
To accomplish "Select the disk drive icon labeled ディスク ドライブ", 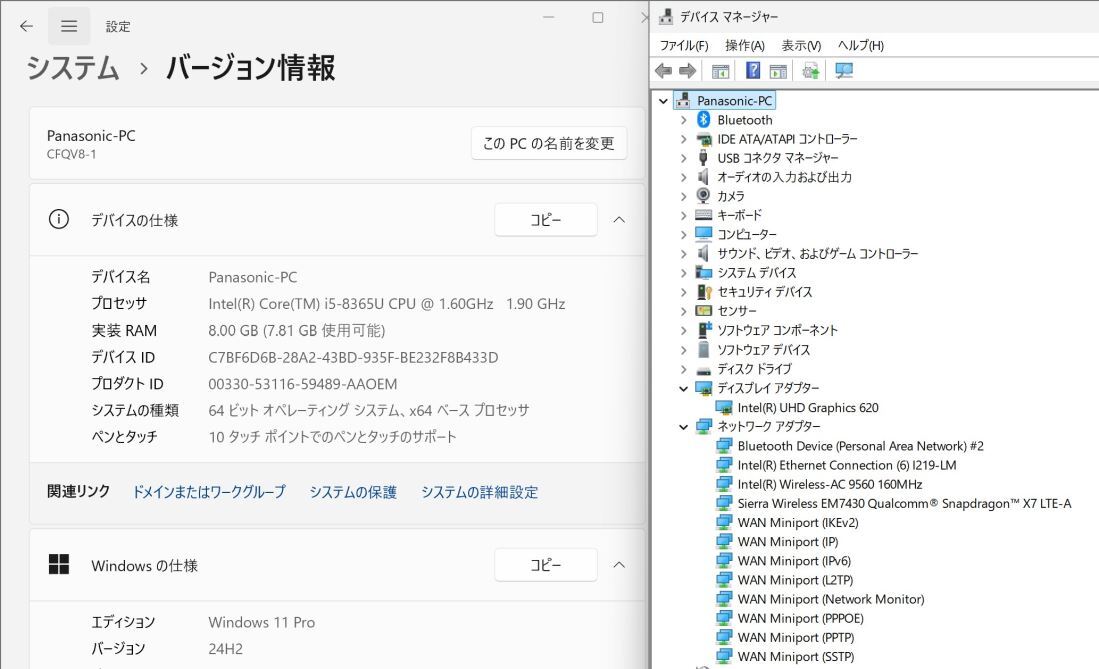I will [704, 369].
